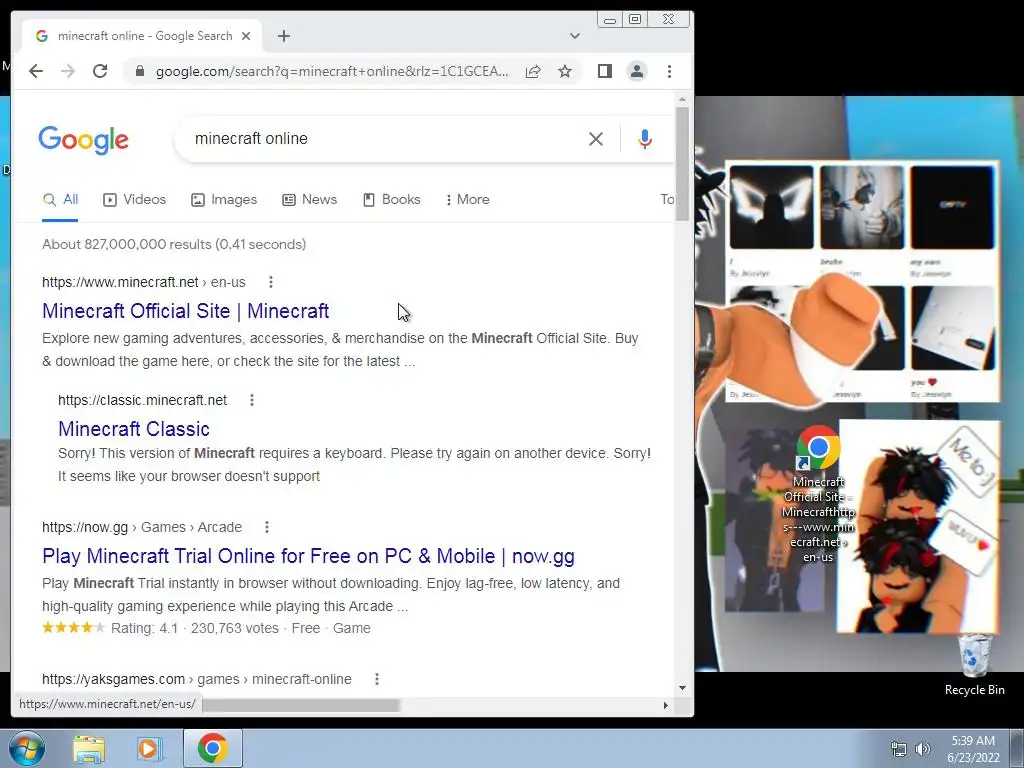Click the taskbar clock showing 5:39 AM

pyautogui.click(x=973, y=749)
